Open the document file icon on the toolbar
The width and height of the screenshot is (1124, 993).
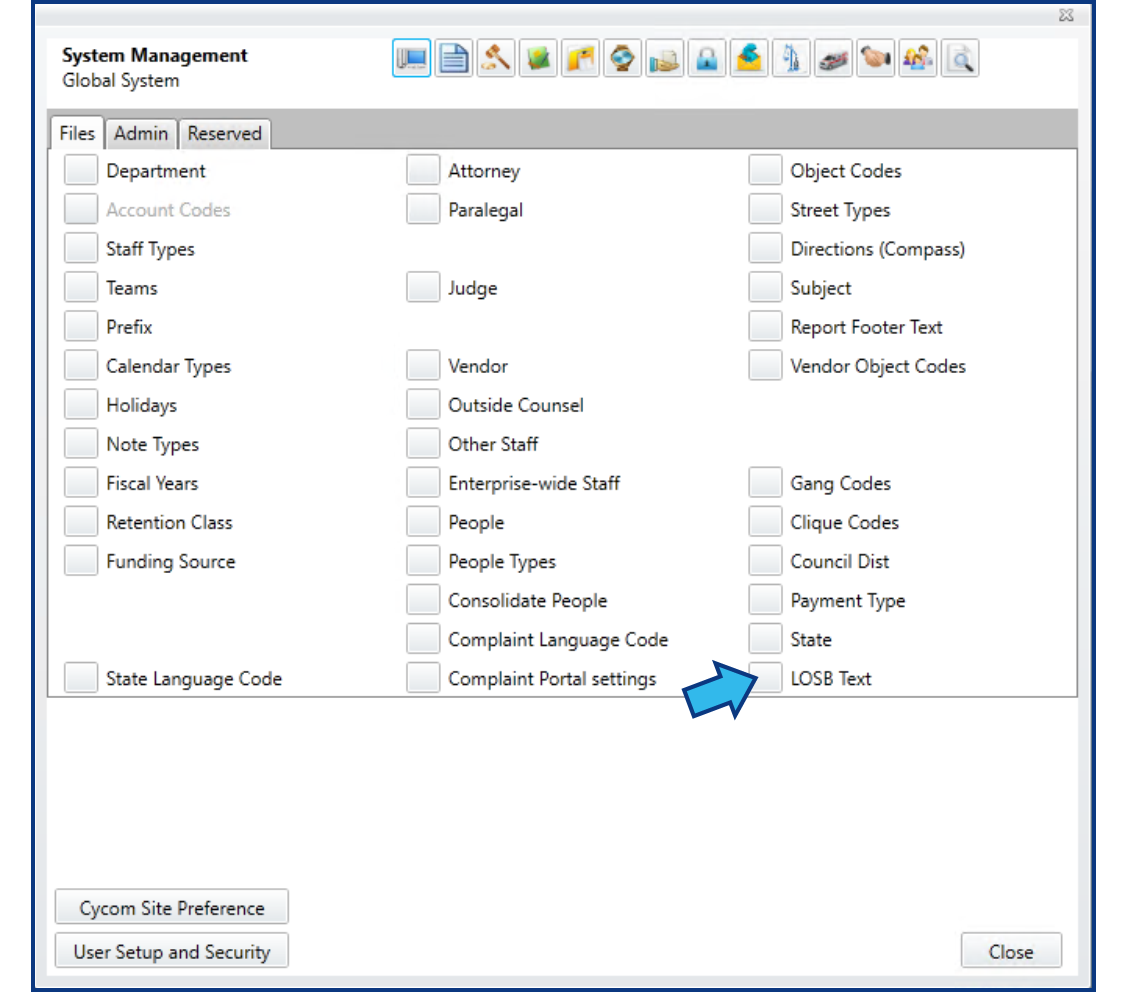tap(453, 58)
